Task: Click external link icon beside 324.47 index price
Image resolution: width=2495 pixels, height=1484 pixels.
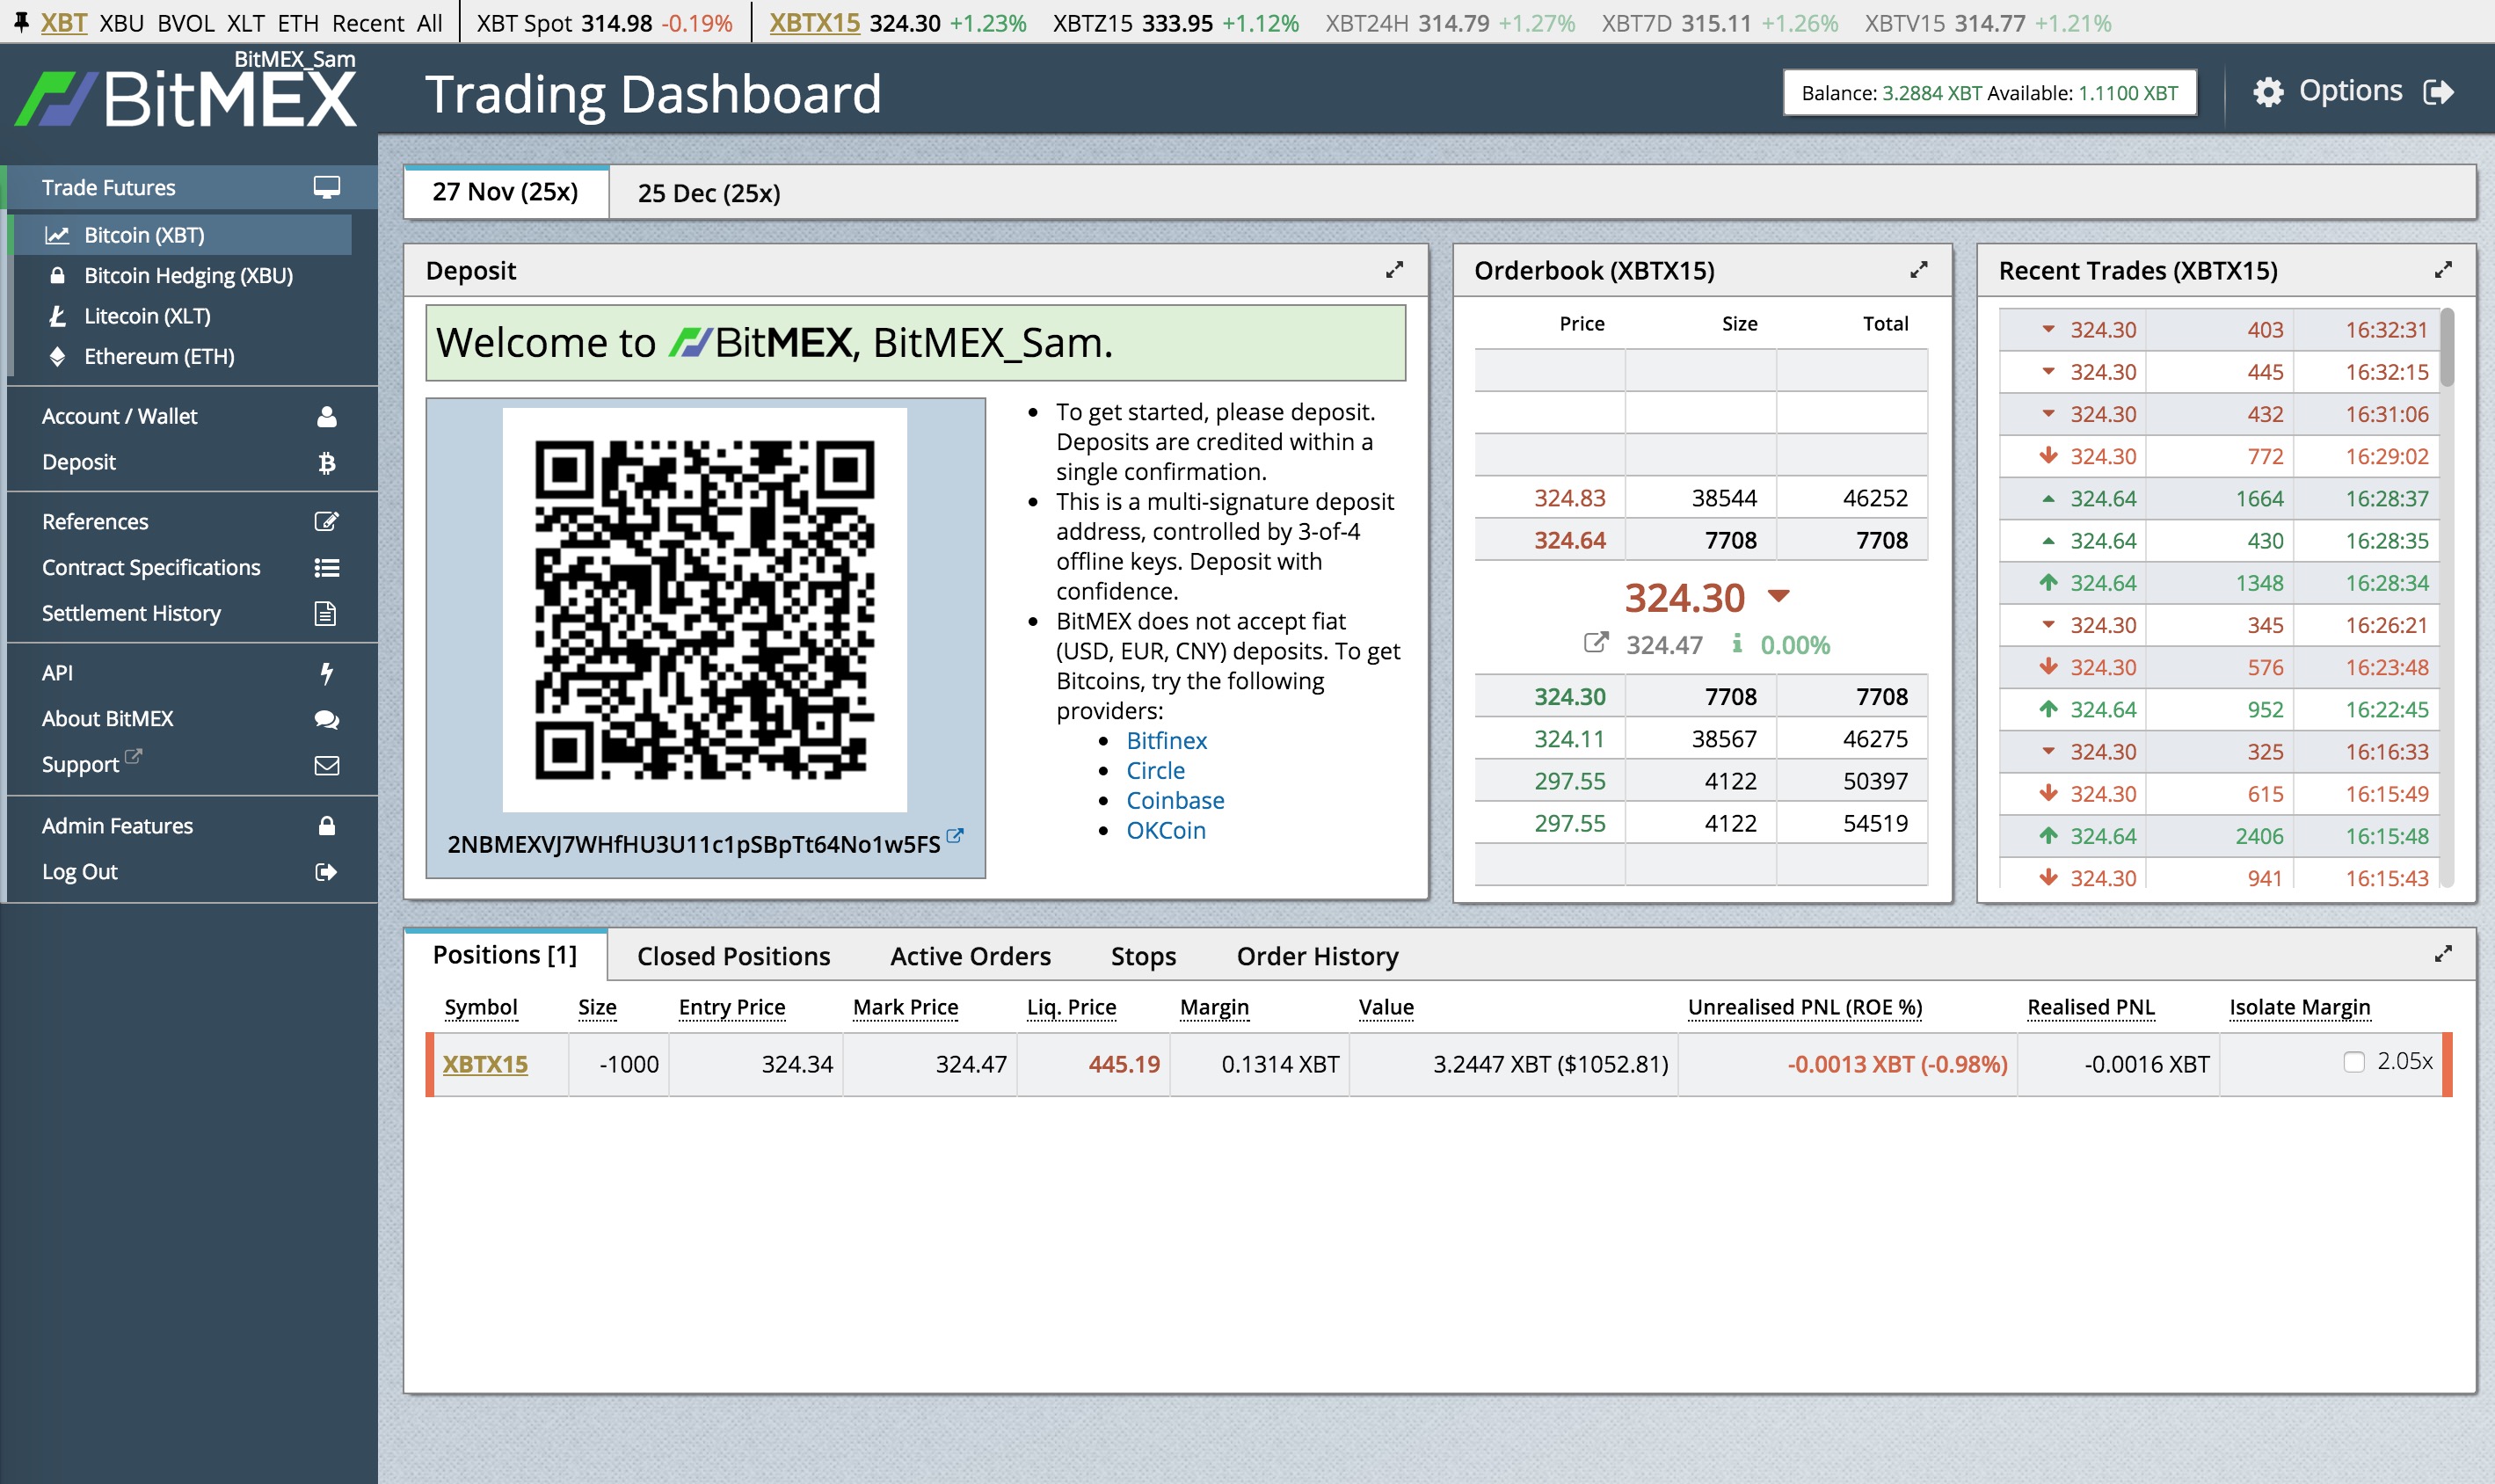Action: point(1596,642)
